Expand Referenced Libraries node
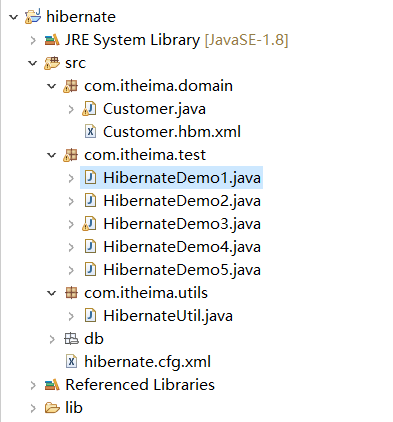 [33, 385]
